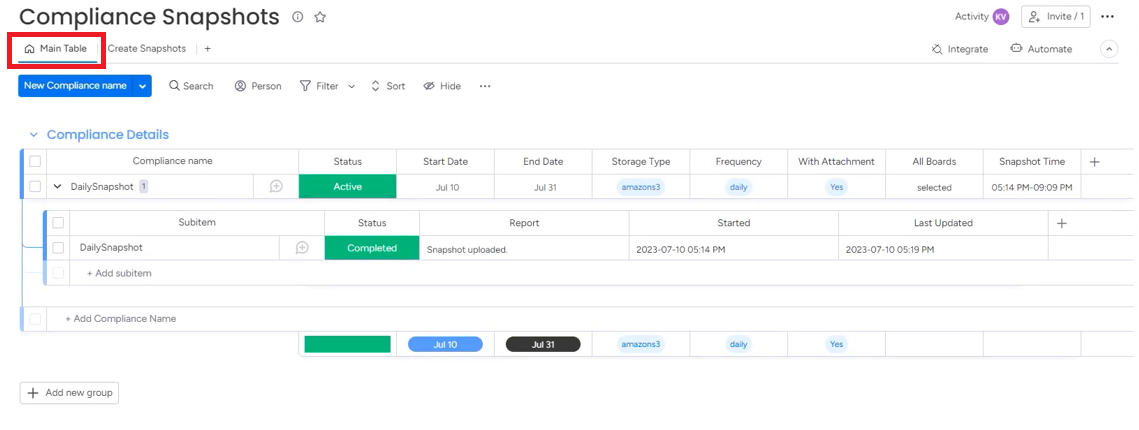Open the DailySnapshot subitem conversation bubble
The width and height of the screenshot is (1139, 430).
pos(302,248)
